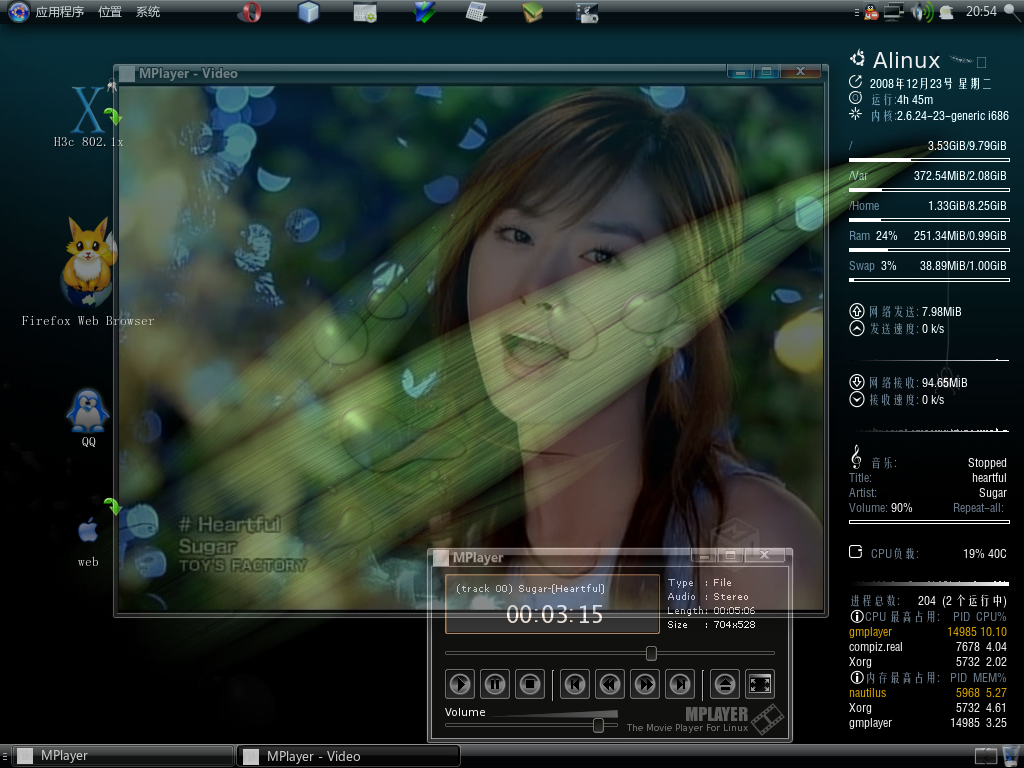Stop the video in MPlayer
Image resolution: width=1024 pixels, height=768 pixels.
pyautogui.click(x=530, y=684)
